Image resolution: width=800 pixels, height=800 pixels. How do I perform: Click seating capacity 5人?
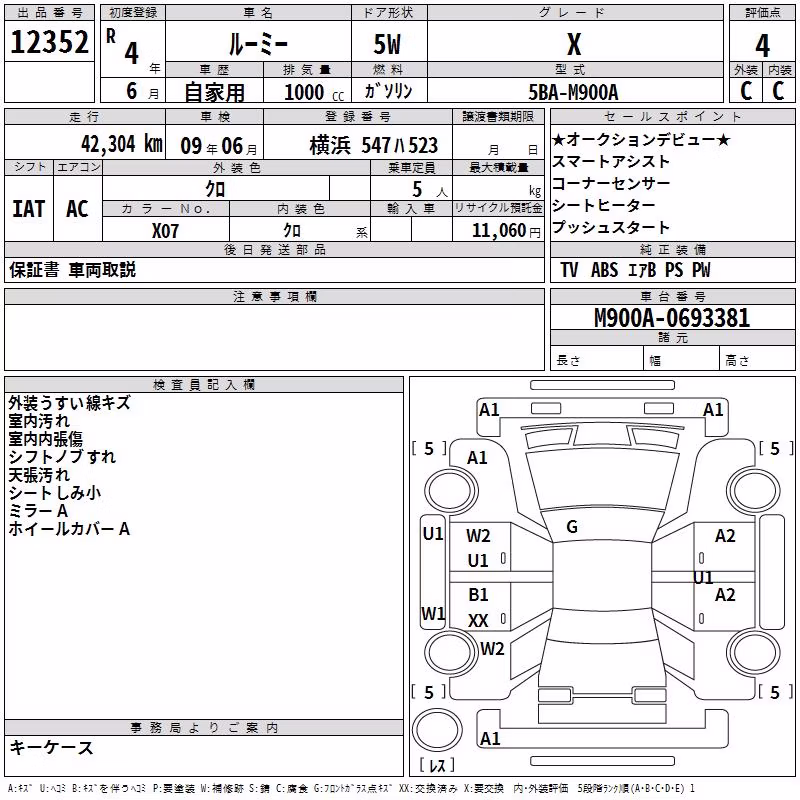click(430, 190)
